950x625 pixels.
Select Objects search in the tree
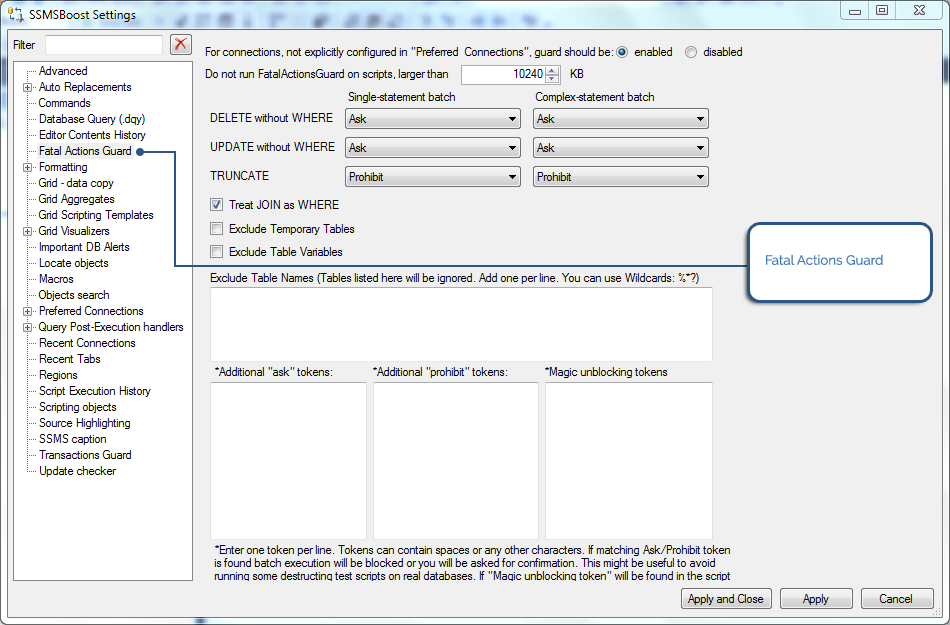[x=74, y=295]
